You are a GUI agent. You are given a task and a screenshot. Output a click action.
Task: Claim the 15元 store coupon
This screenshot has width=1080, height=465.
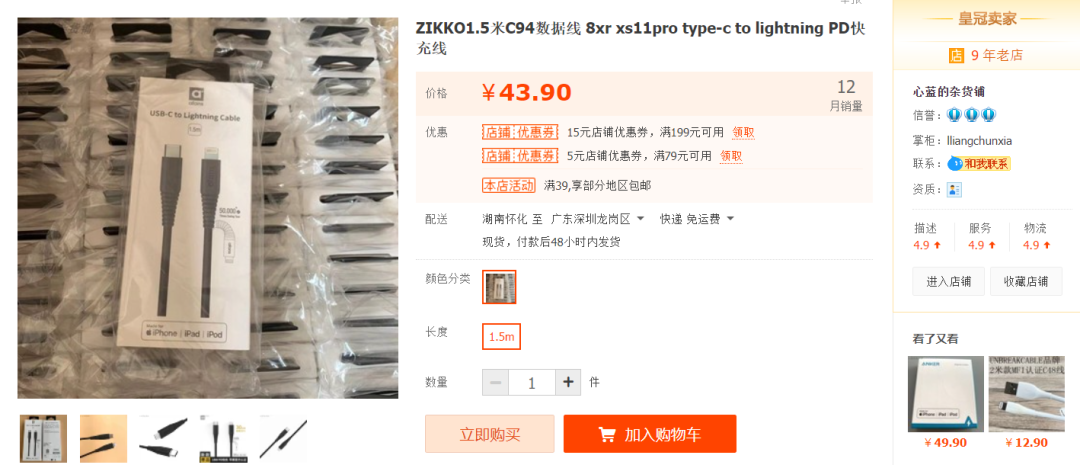point(743,132)
